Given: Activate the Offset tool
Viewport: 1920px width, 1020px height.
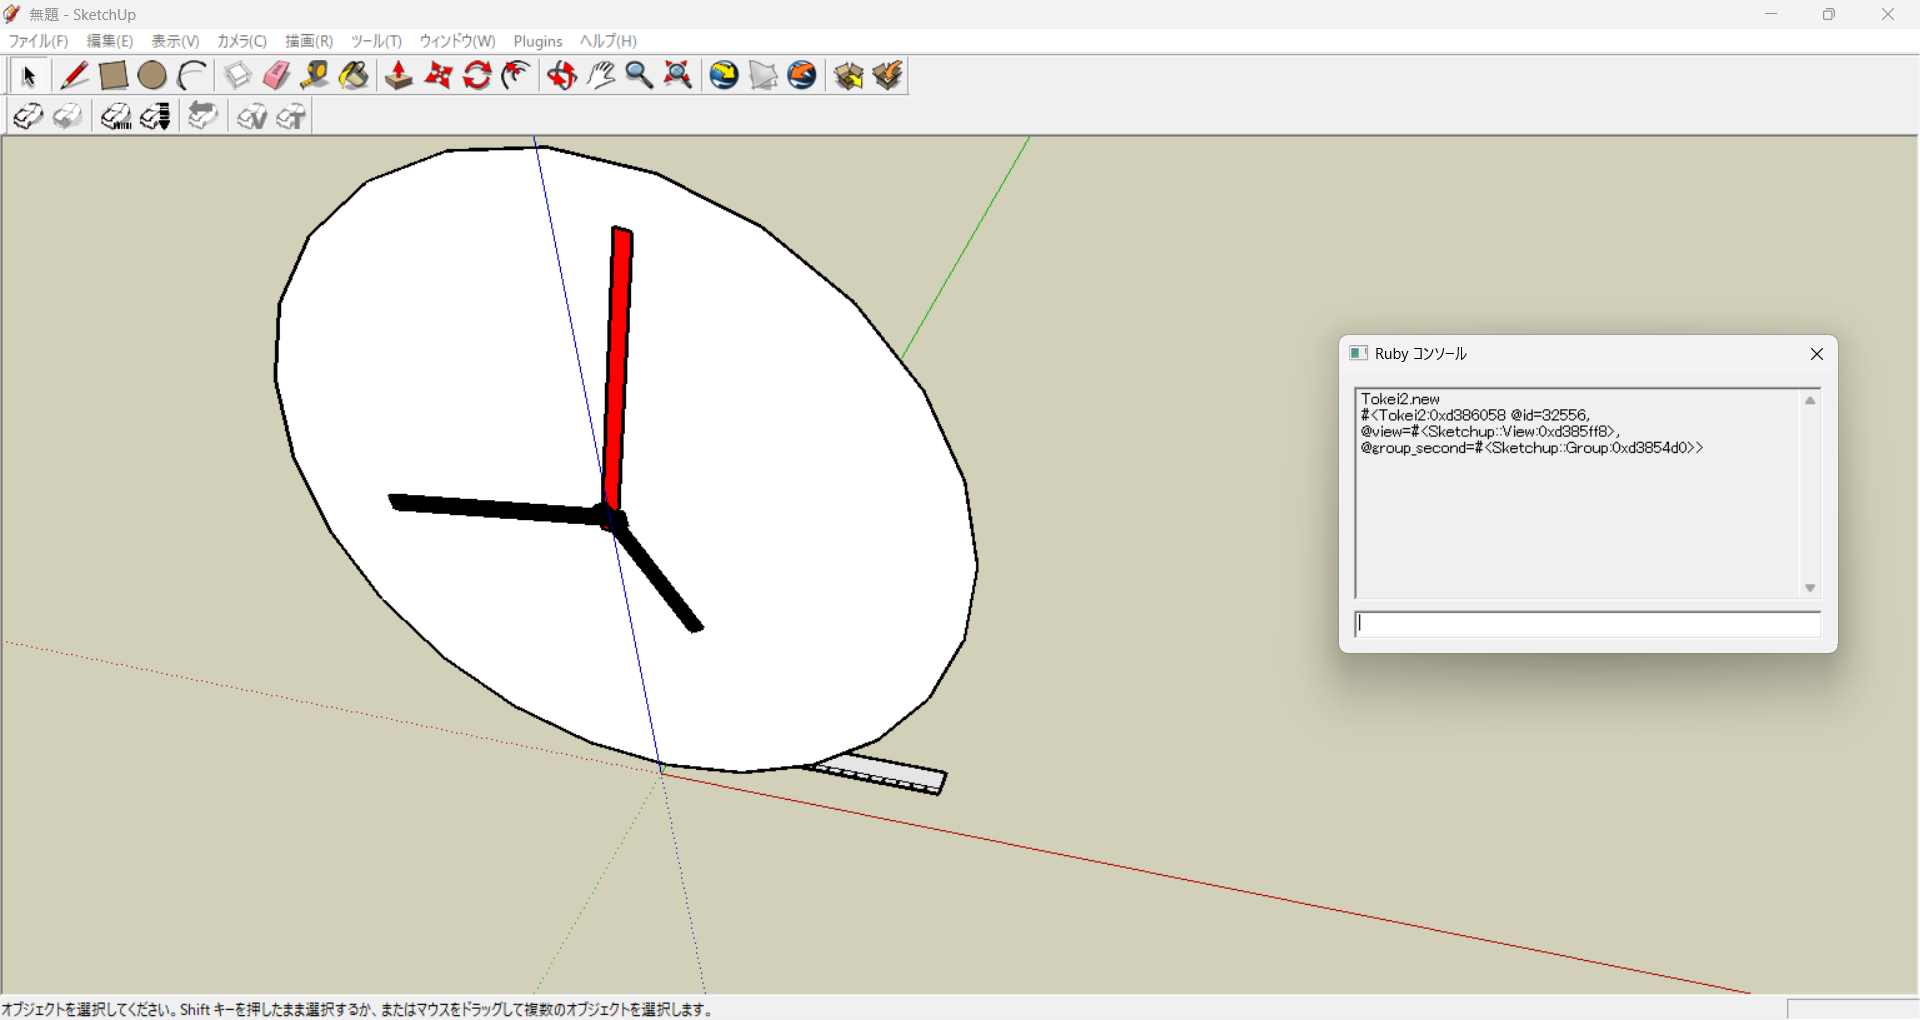Looking at the screenshot, I should click(x=516, y=76).
